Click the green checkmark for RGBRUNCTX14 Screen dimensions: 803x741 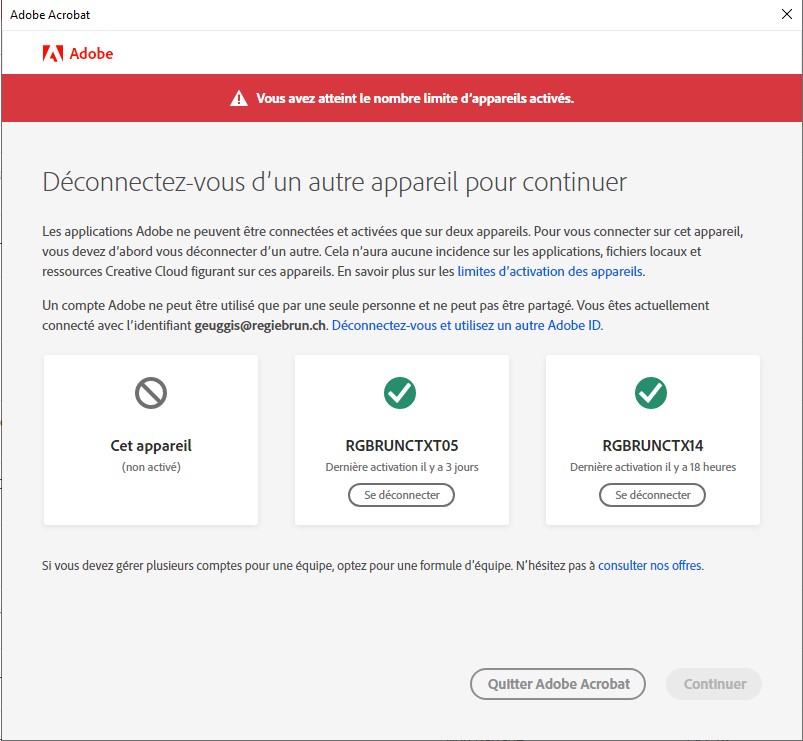[651, 394]
